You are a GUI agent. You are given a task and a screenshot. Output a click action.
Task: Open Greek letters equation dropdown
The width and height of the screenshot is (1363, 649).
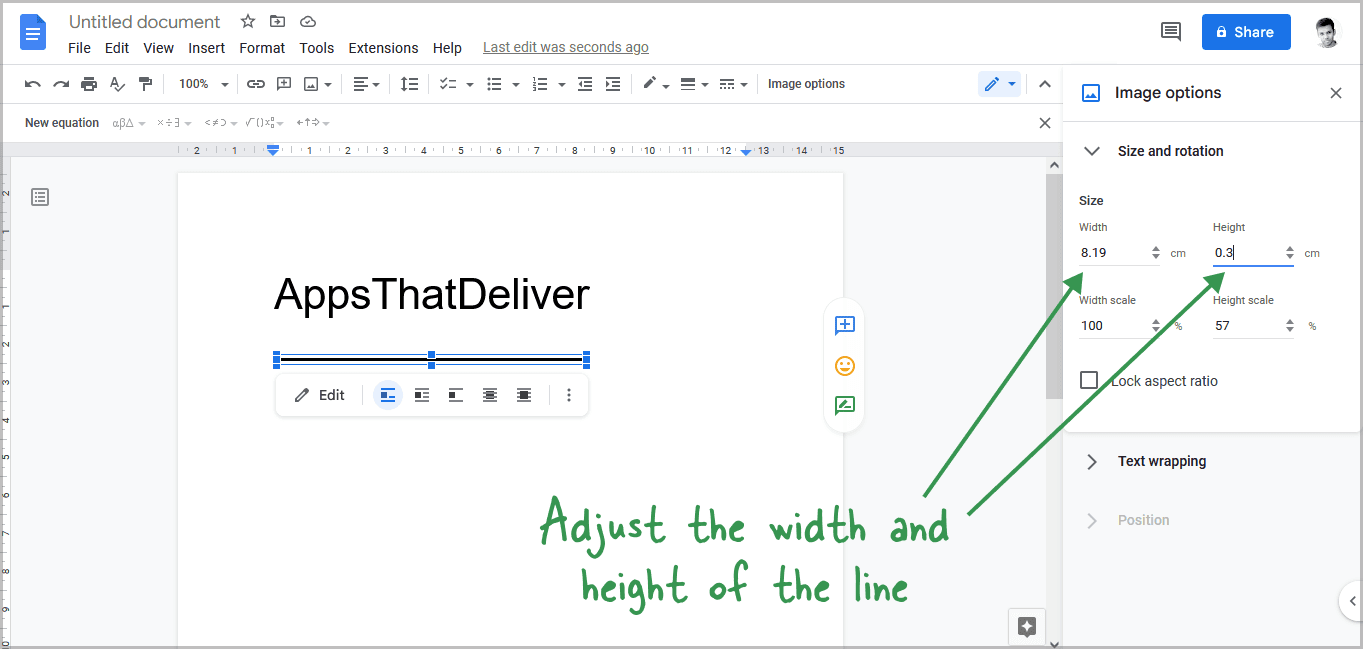point(129,123)
